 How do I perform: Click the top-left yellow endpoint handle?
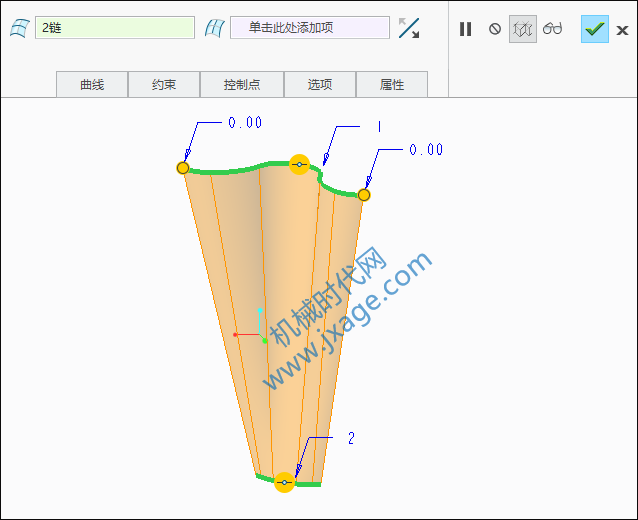(x=183, y=168)
